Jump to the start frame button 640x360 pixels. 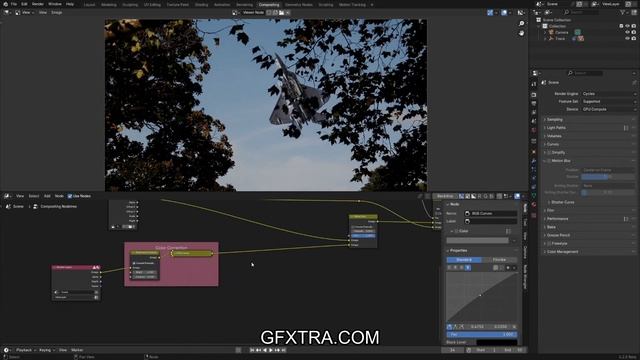click(x=252, y=350)
